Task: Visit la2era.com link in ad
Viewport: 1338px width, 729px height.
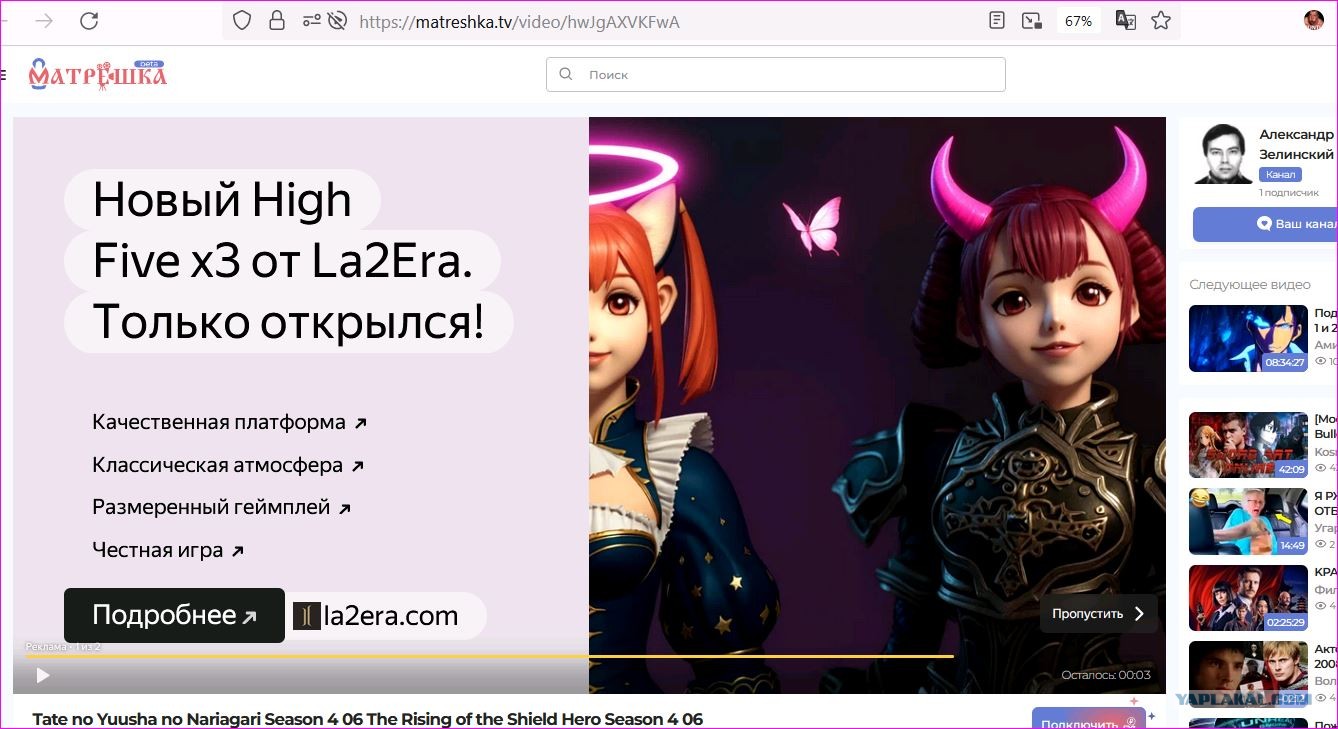Action: click(390, 616)
